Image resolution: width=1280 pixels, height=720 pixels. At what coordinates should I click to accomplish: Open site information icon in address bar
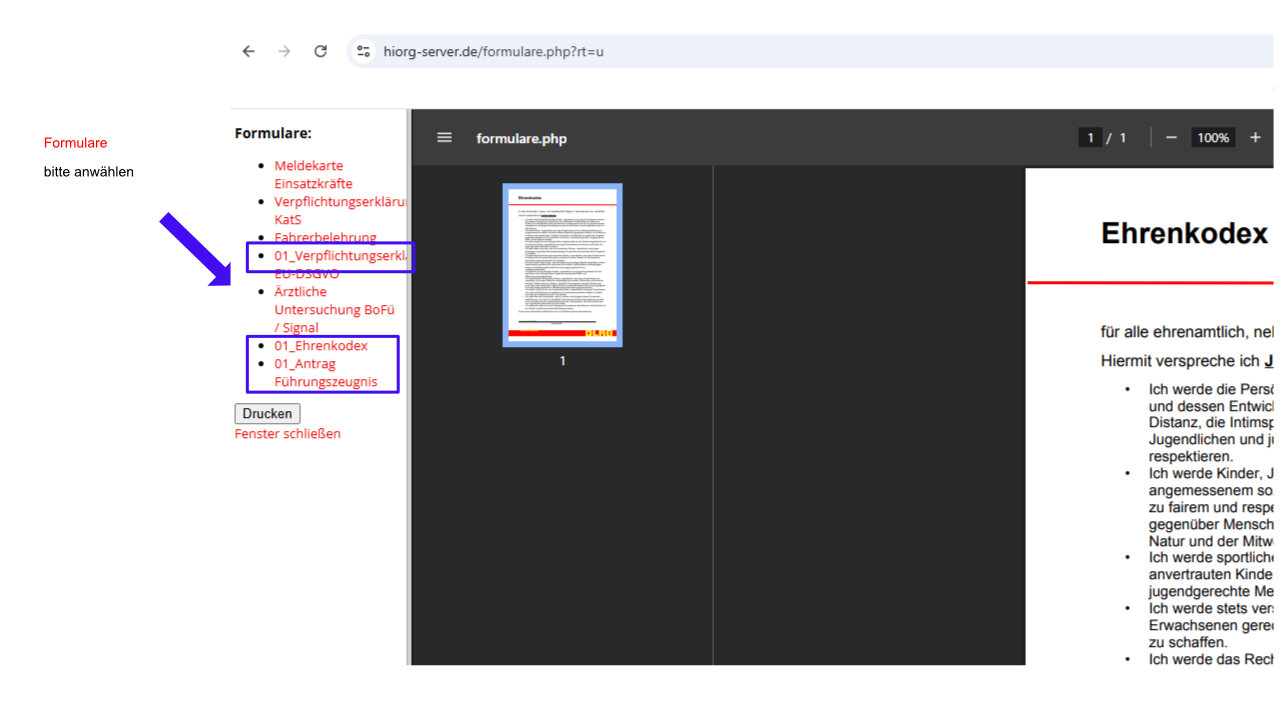click(364, 51)
